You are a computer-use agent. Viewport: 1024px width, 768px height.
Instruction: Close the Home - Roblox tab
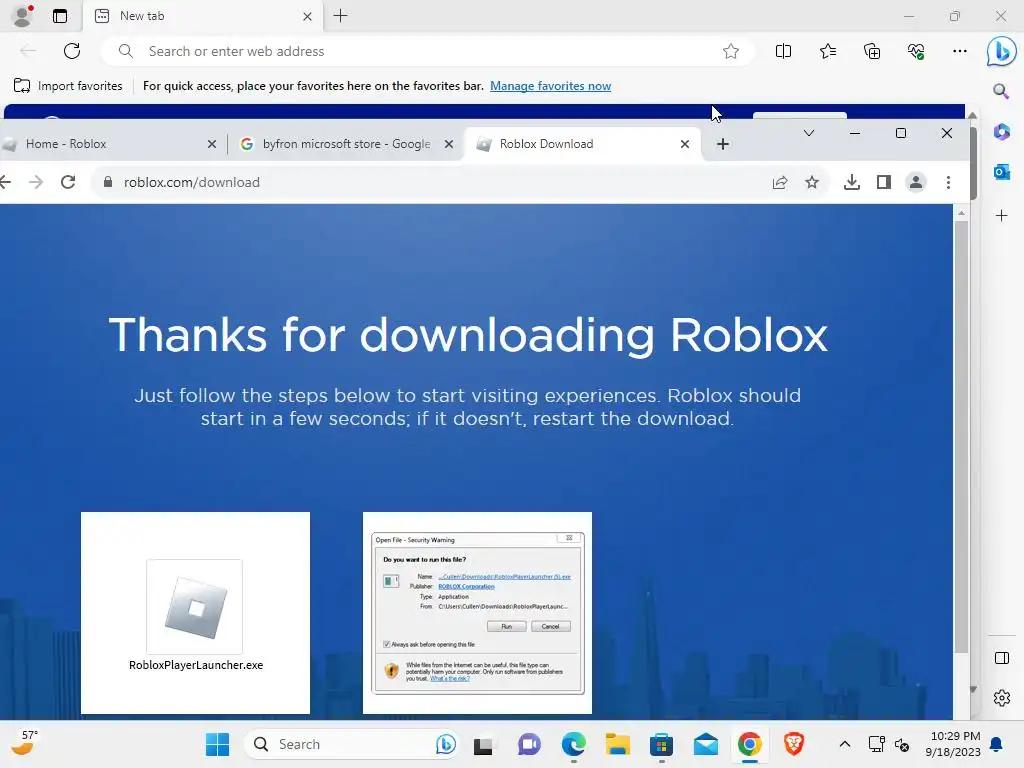pyautogui.click(x=212, y=144)
